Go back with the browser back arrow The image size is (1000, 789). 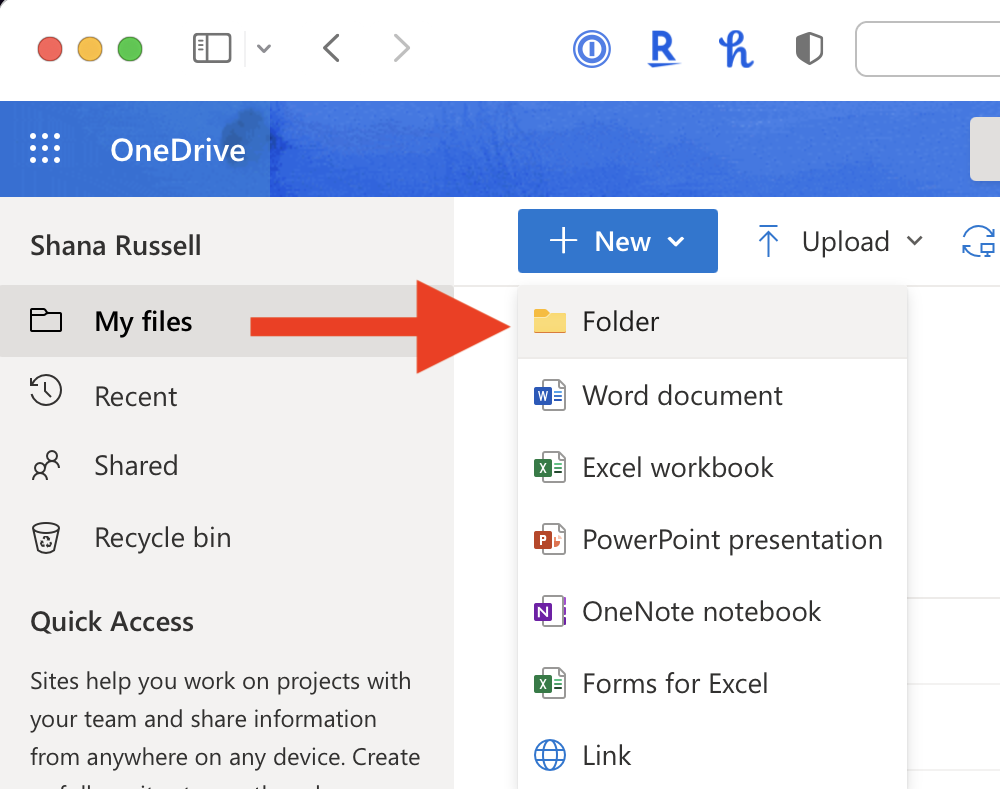click(332, 48)
